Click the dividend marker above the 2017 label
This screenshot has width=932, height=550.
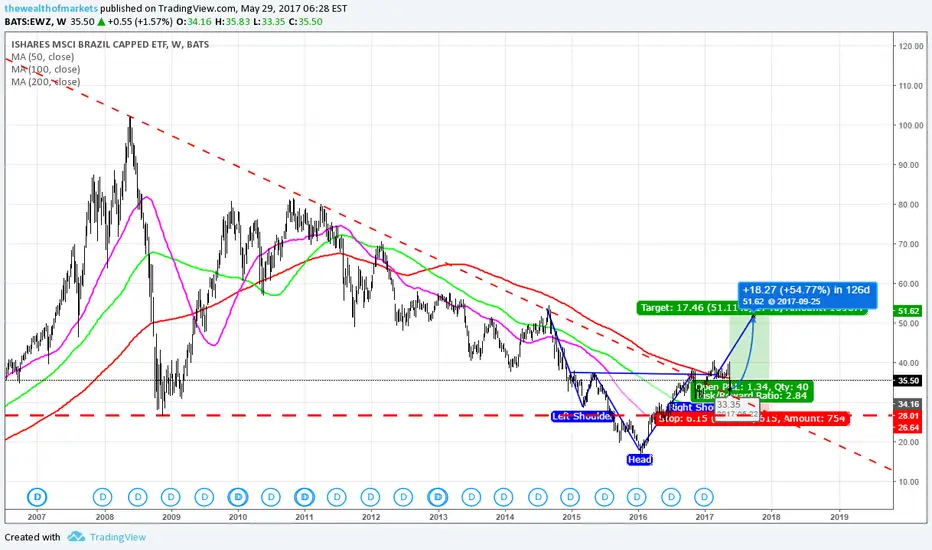tap(704, 496)
